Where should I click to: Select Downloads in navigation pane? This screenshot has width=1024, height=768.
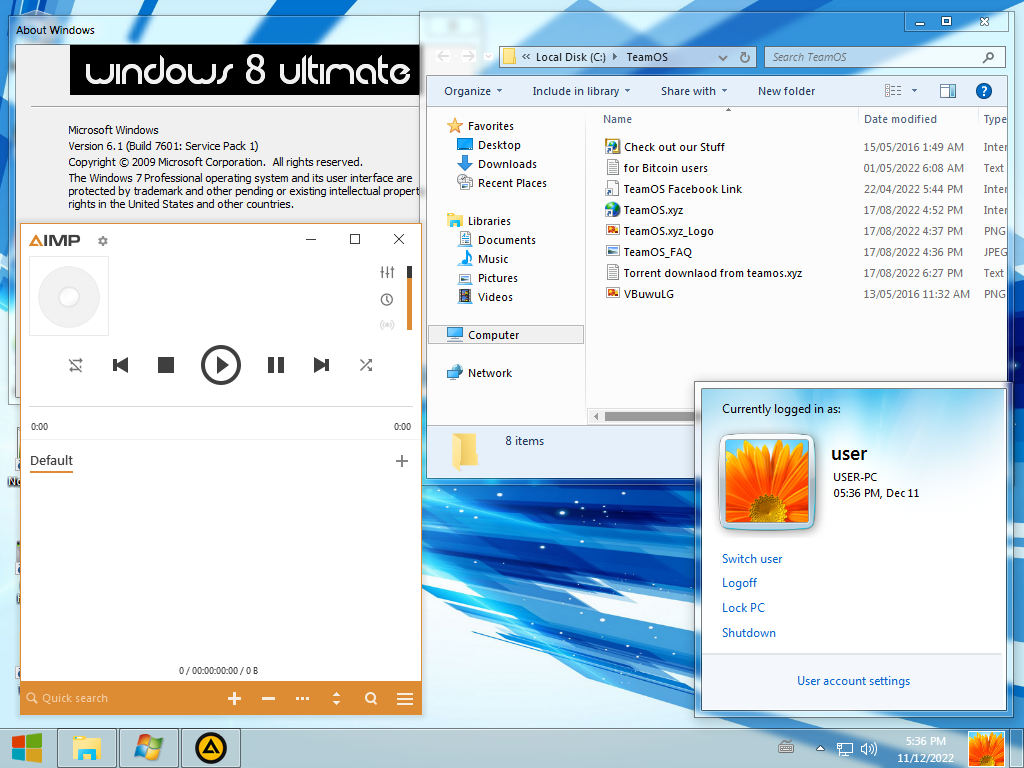click(507, 164)
